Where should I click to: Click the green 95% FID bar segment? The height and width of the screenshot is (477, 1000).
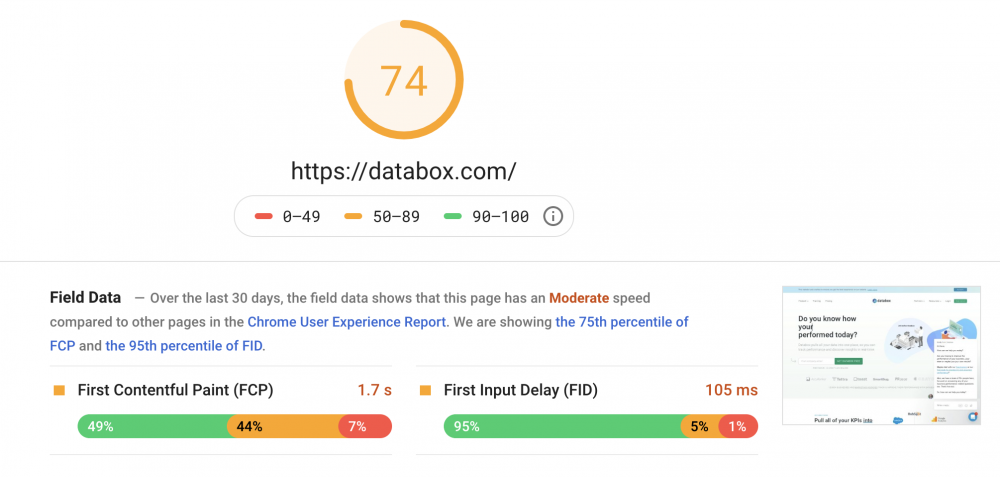tap(562, 426)
